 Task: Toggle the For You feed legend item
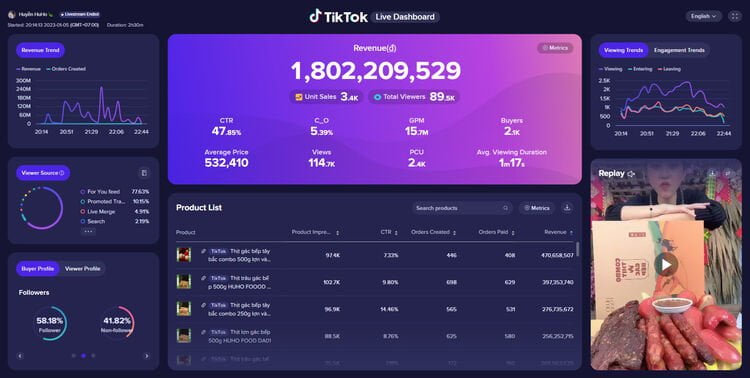click(100, 191)
